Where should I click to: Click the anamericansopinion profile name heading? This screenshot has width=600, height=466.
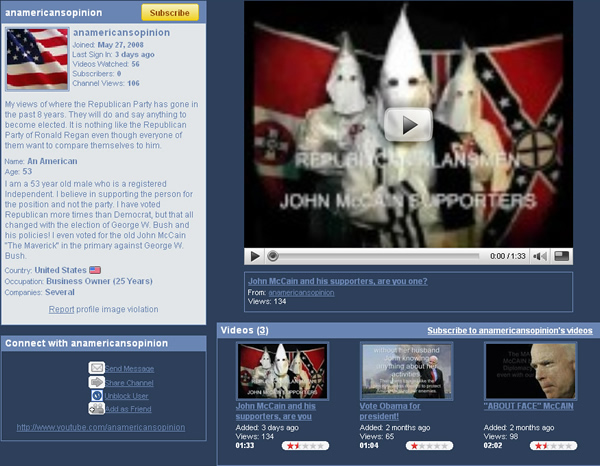pyautogui.click(x=121, y=33)
